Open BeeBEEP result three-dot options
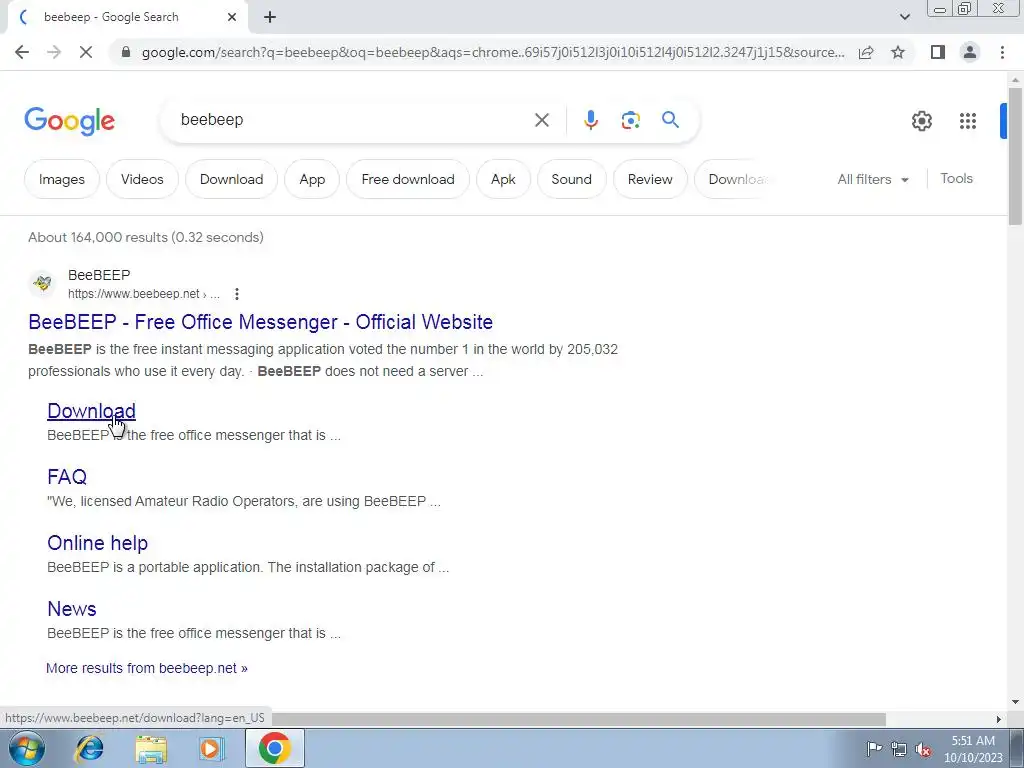Viewport: 1024px width, 768px height. point(236,294)
